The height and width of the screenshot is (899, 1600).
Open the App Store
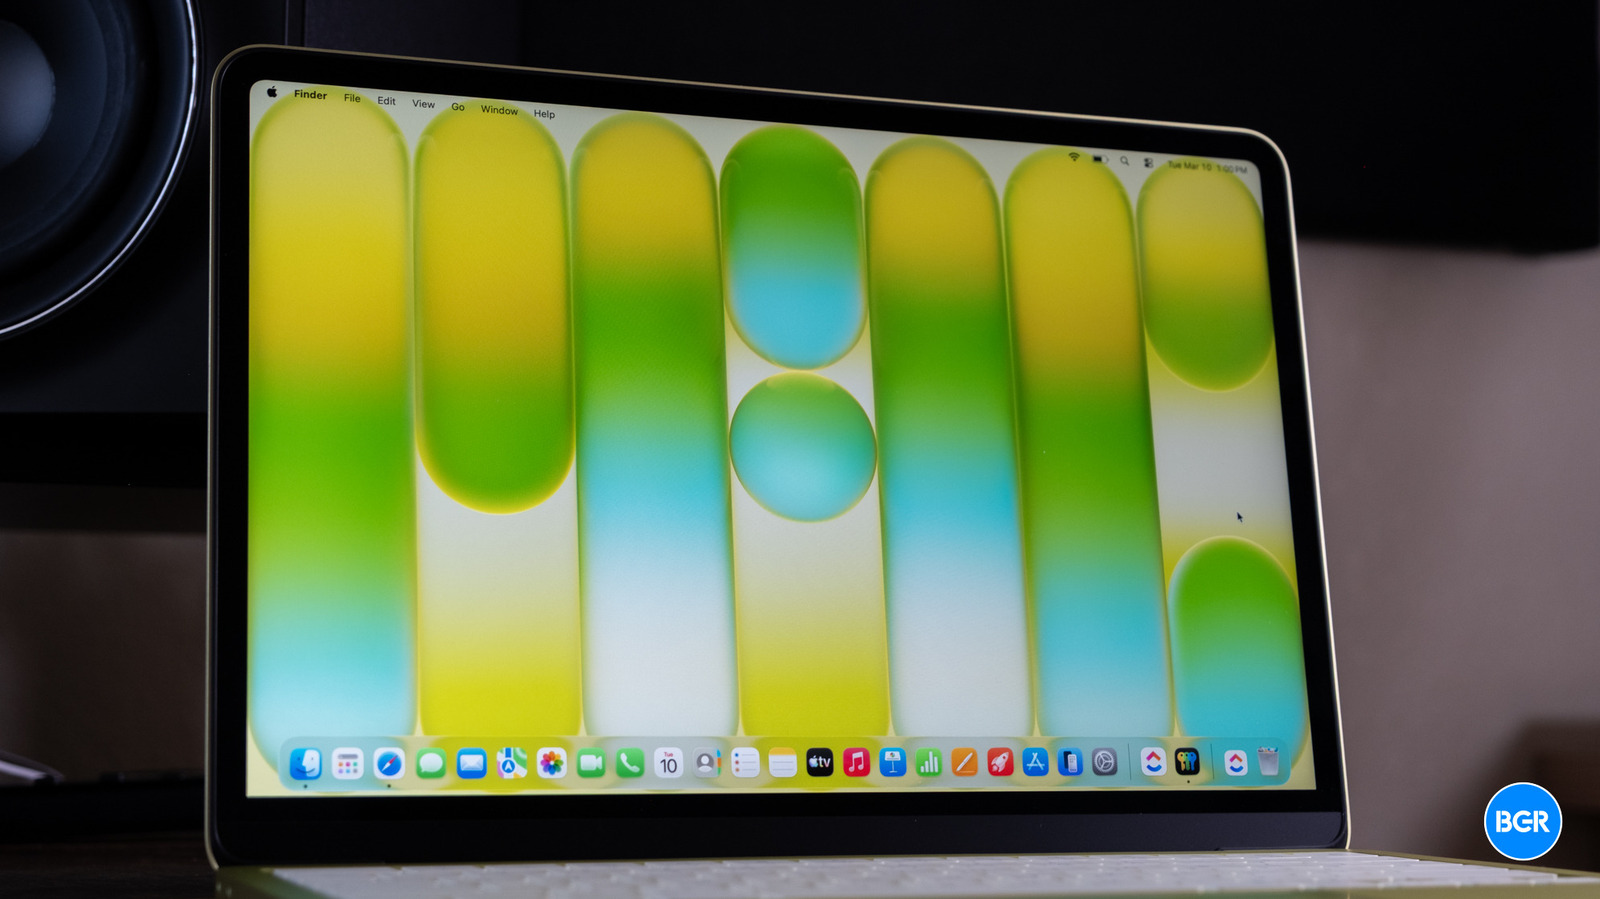tap(1035, 763)
